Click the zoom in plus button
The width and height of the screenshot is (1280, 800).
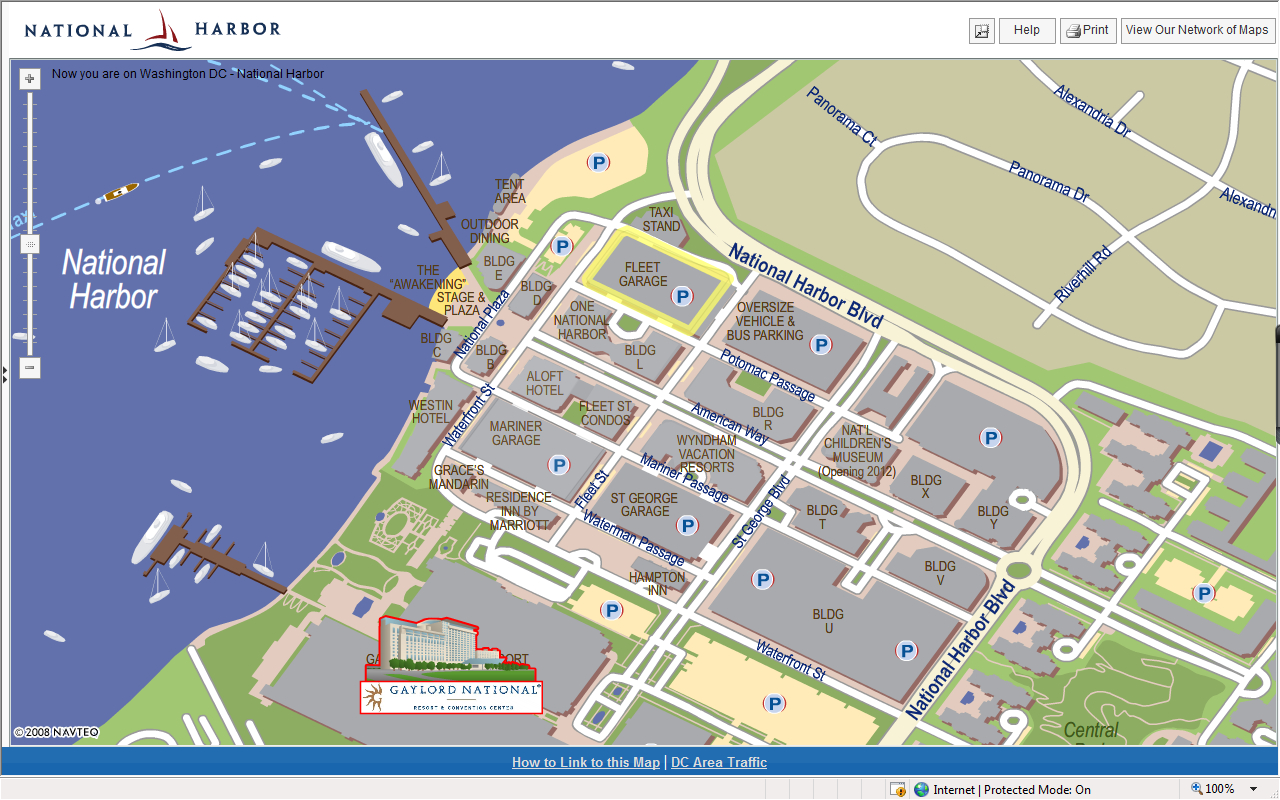(x=30, y=78)
